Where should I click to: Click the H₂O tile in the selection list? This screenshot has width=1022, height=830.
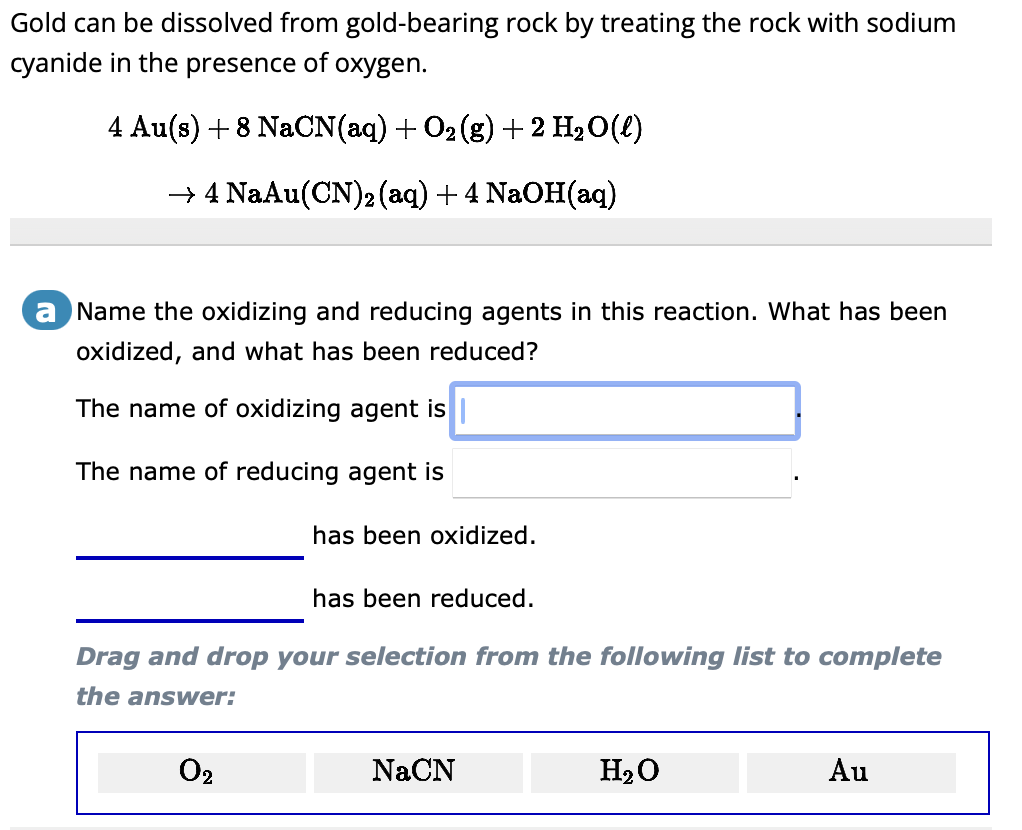pyautogui.click(x=634, y=771)
